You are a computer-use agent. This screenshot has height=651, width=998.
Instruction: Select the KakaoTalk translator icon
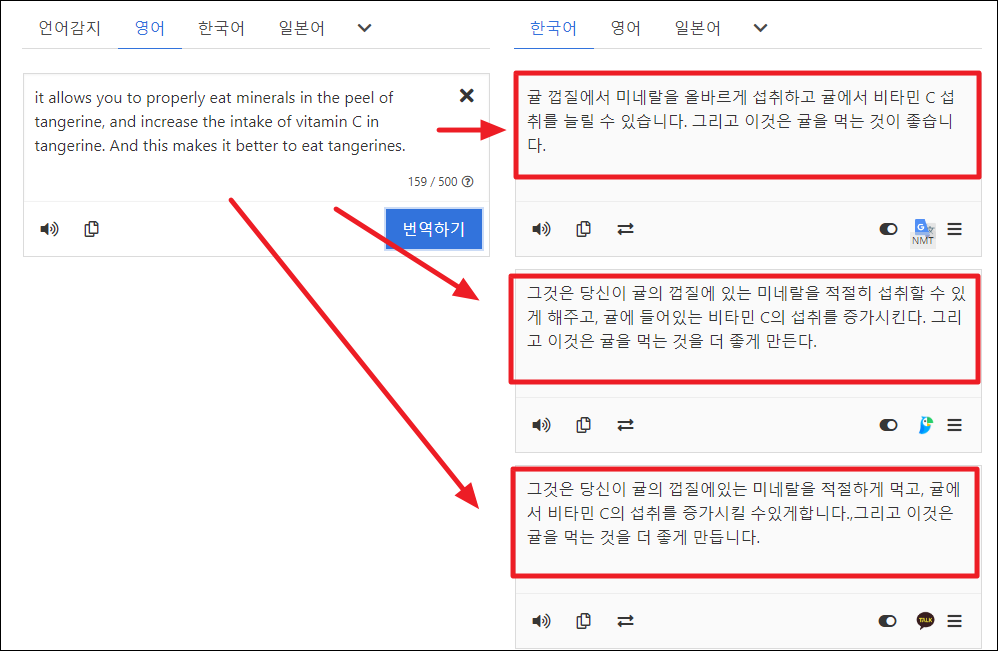[925, 621]
